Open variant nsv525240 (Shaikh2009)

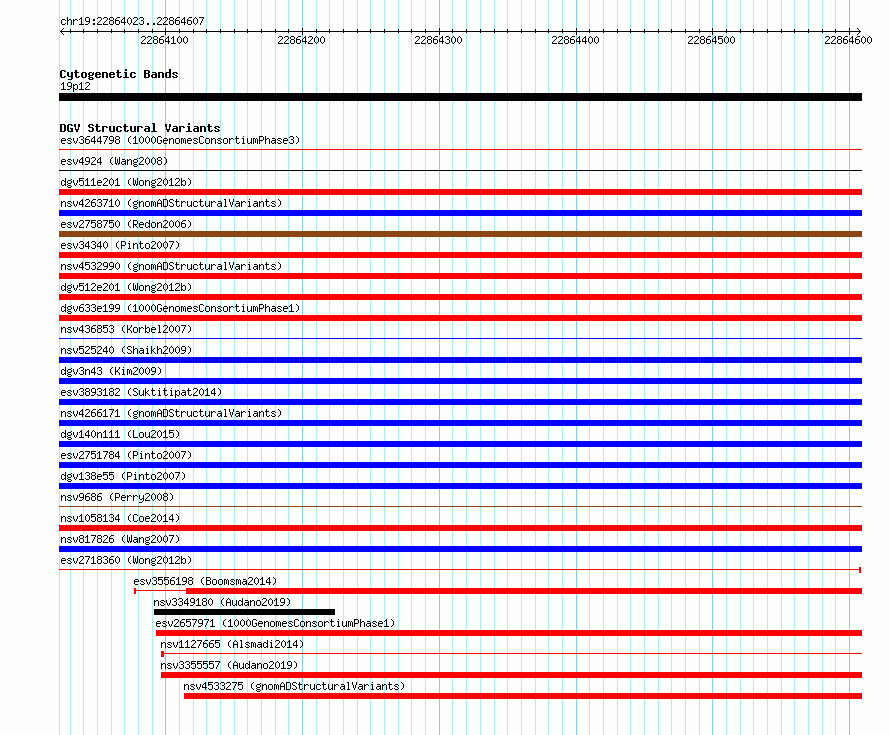(126, 350)
